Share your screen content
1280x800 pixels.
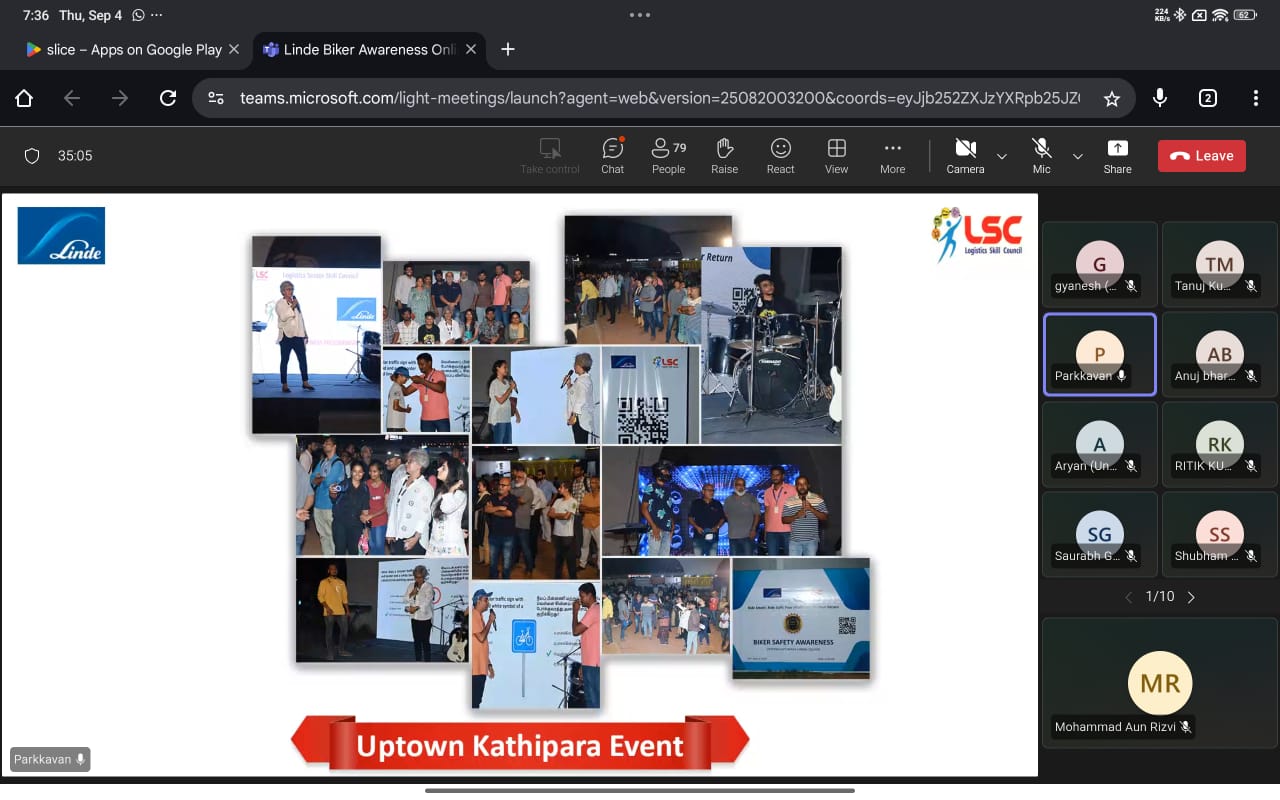[x=1117, y=155]
